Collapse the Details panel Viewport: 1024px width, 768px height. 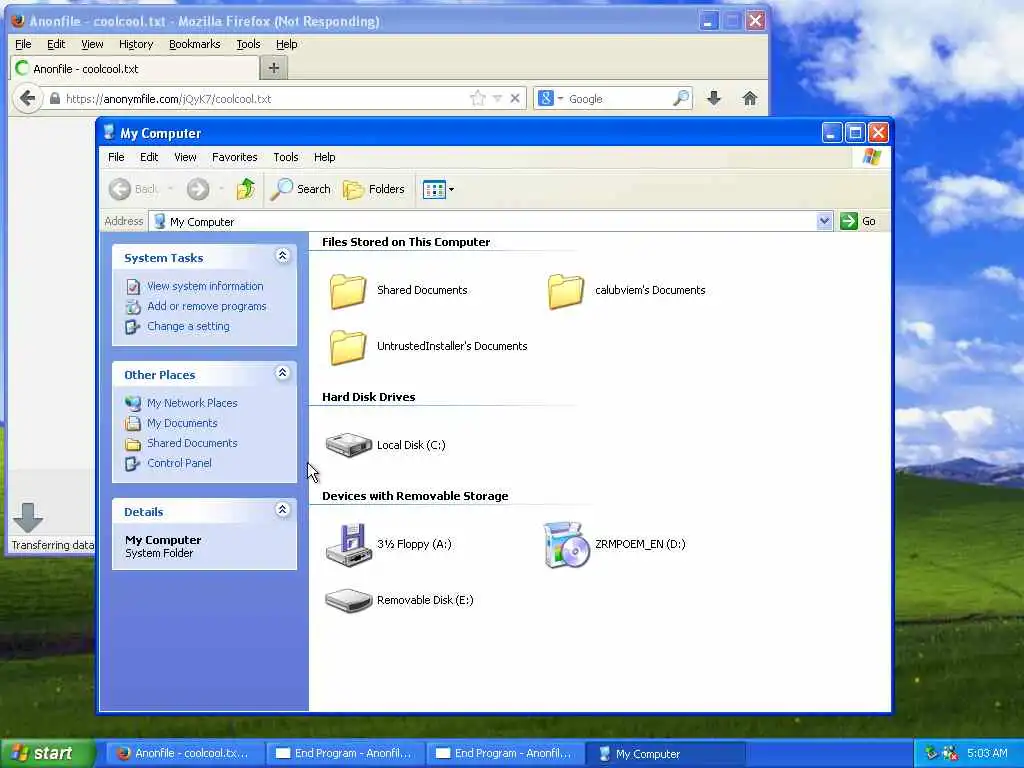tap(282, 510)
